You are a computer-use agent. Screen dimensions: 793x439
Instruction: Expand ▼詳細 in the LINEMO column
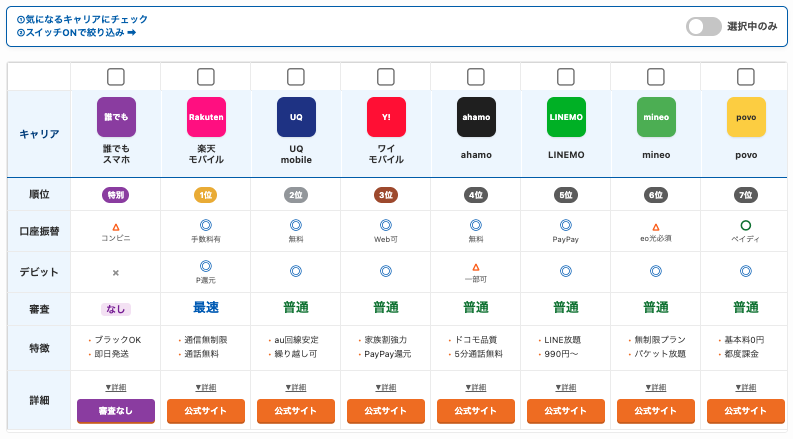(566, 387)
